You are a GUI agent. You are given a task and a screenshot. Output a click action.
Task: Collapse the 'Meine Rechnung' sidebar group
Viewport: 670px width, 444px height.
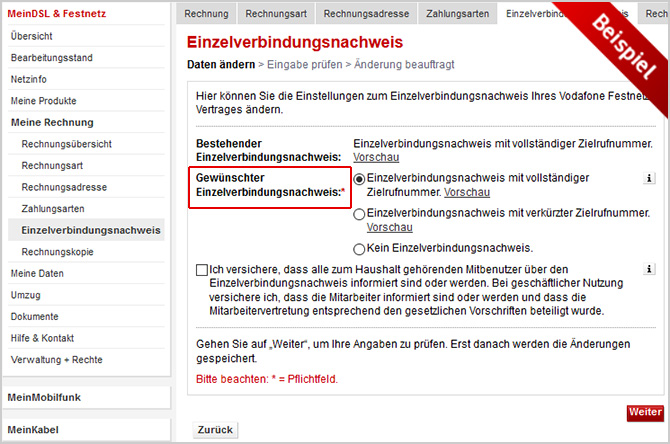[x=52, y=122]
